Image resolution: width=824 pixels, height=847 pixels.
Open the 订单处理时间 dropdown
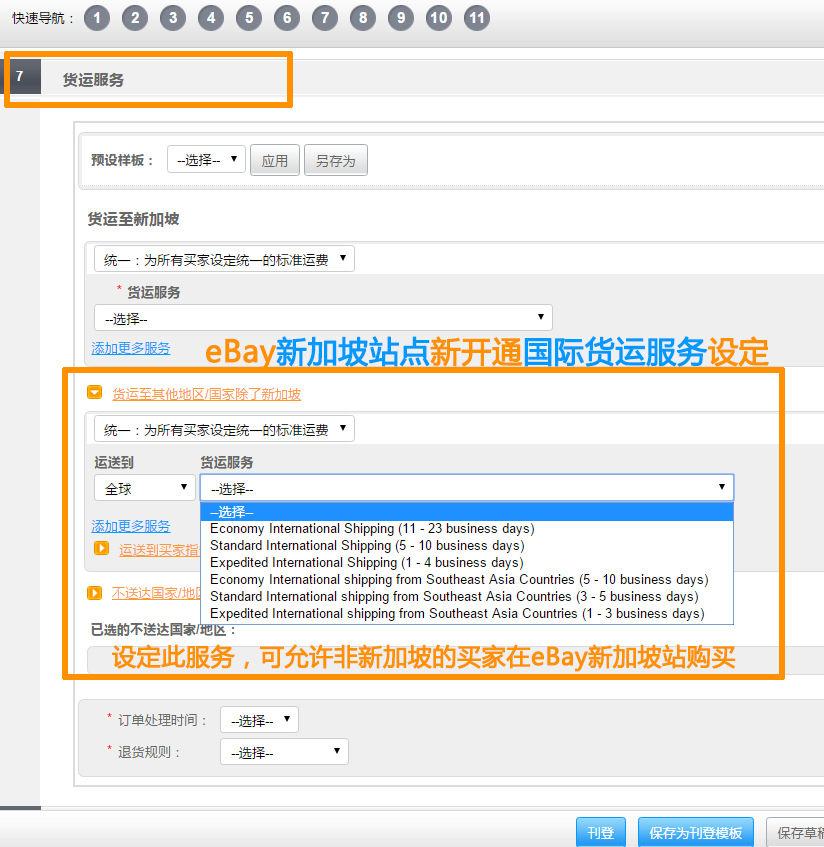[x=259, y=720]
